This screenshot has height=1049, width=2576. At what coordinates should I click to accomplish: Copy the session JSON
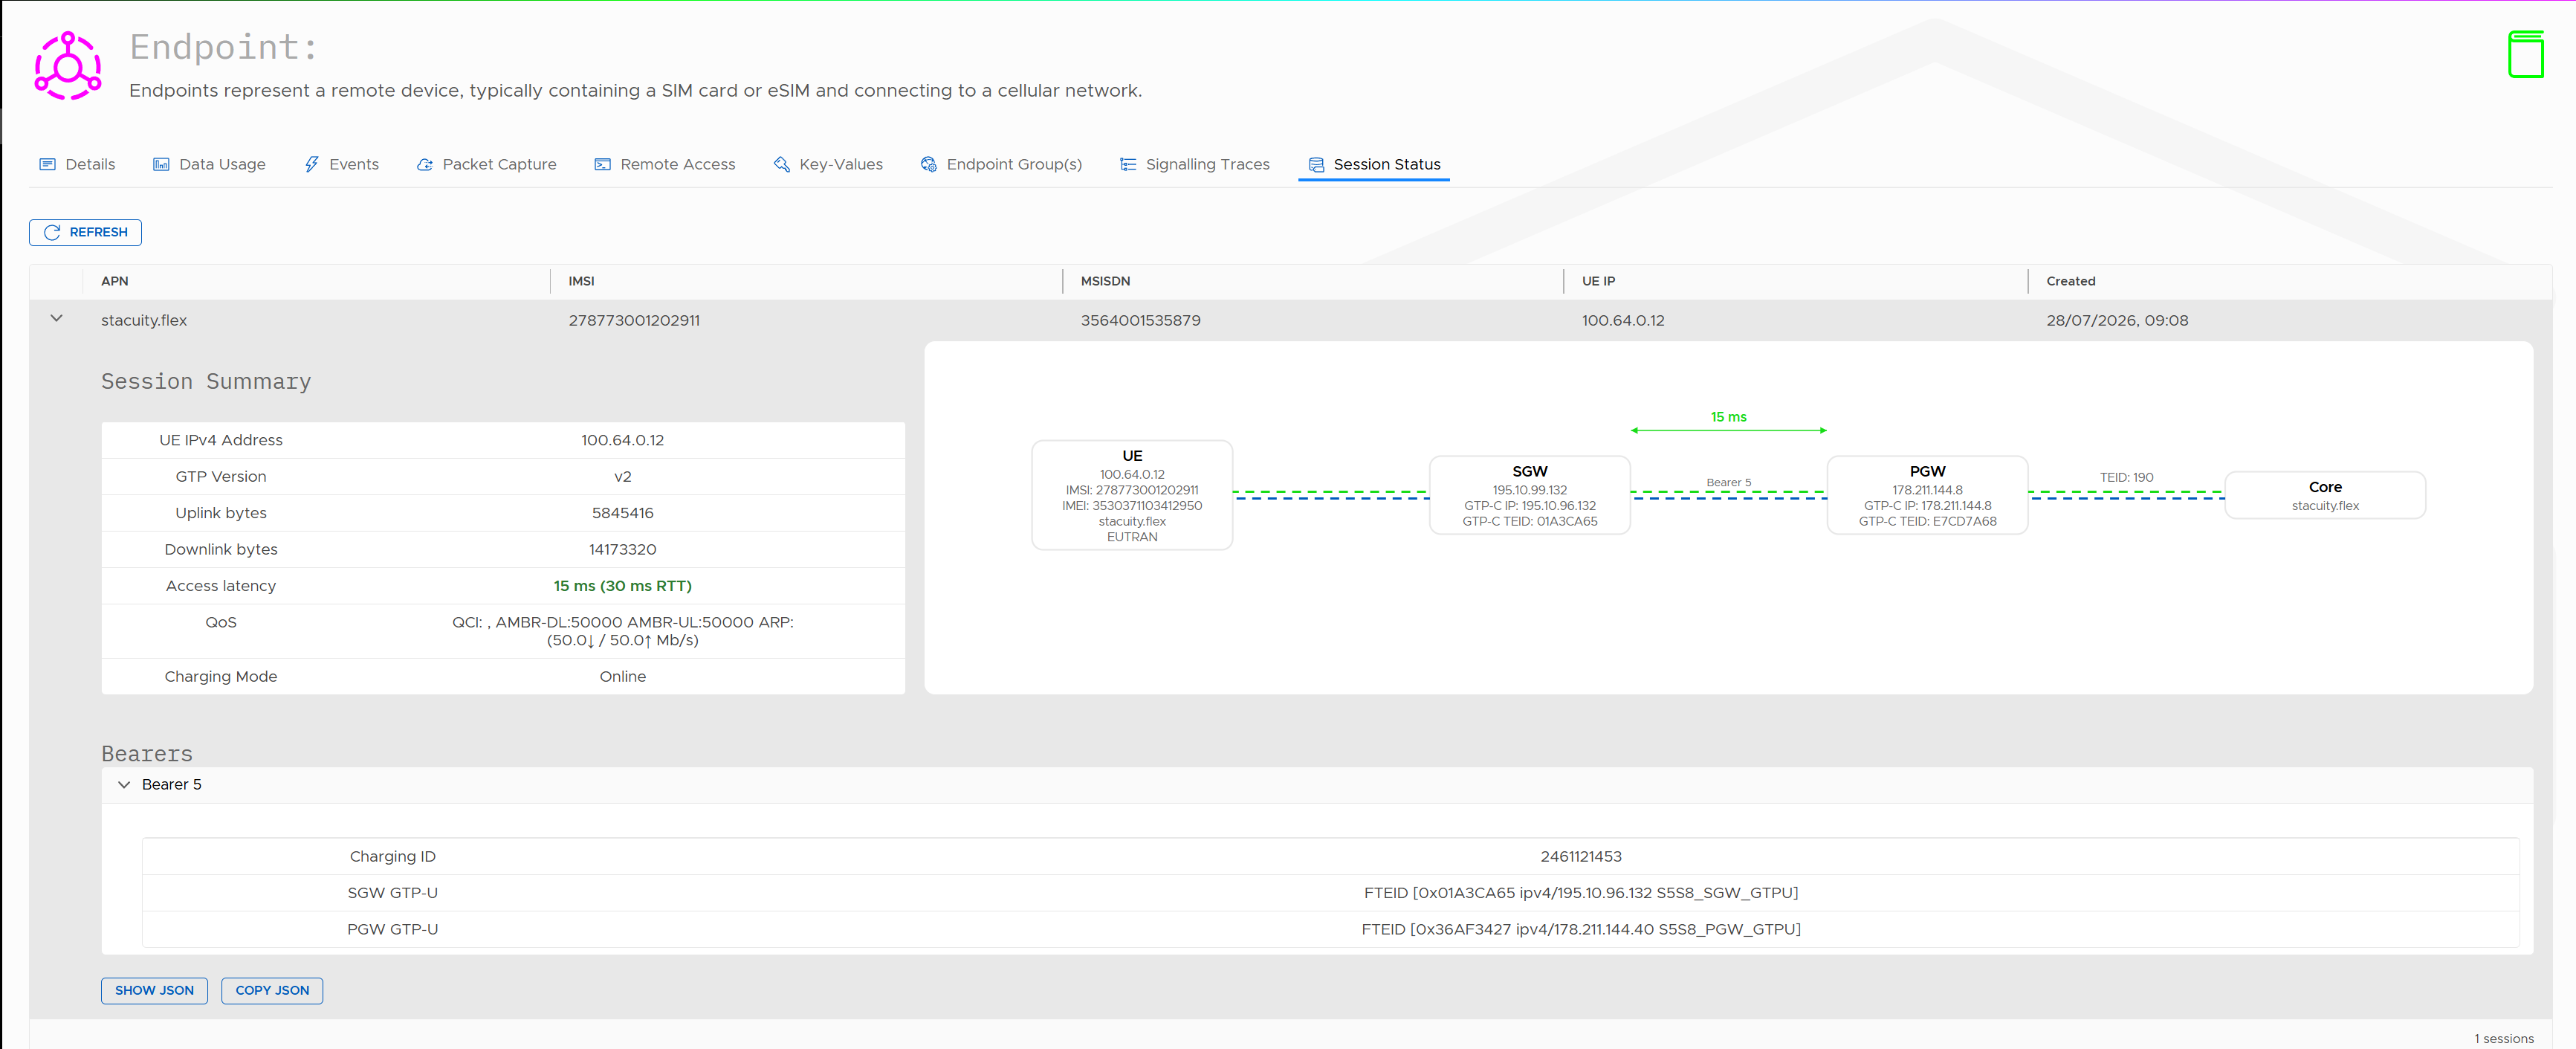click(x=272, y=990)
